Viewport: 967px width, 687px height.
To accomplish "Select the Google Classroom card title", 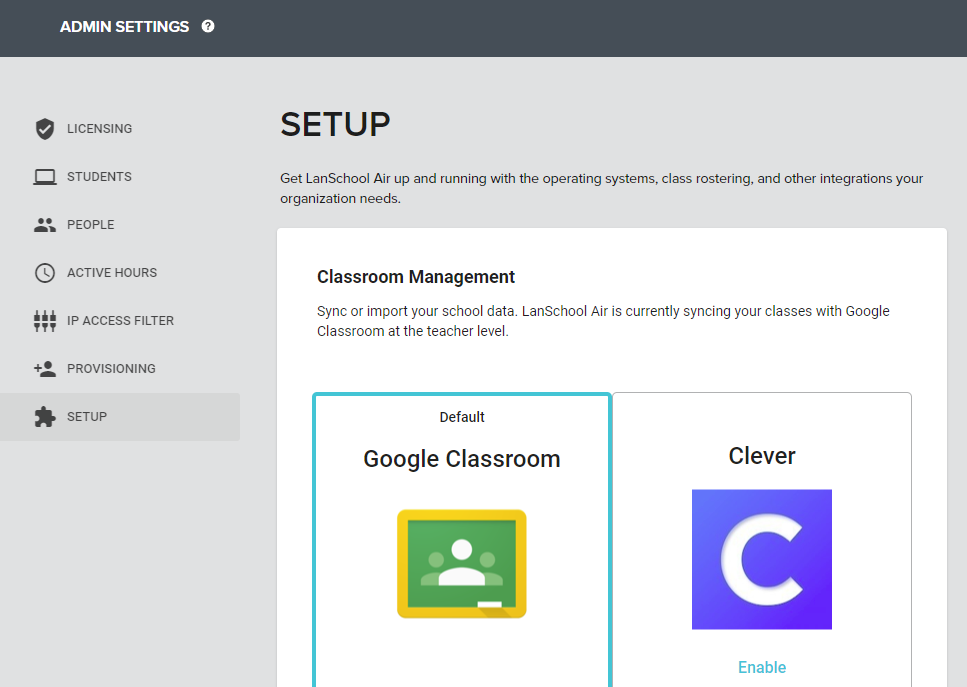I will [x=461, y=459].
